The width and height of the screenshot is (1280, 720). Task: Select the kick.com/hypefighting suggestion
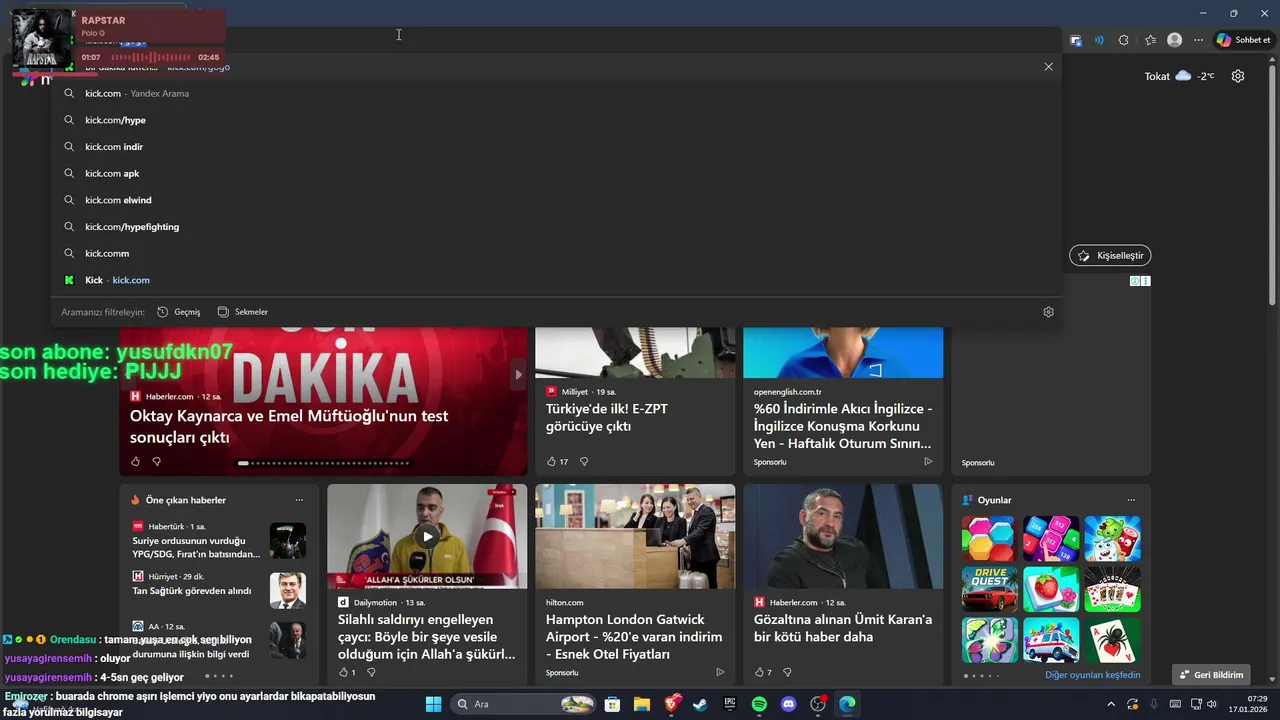(556, 227)
